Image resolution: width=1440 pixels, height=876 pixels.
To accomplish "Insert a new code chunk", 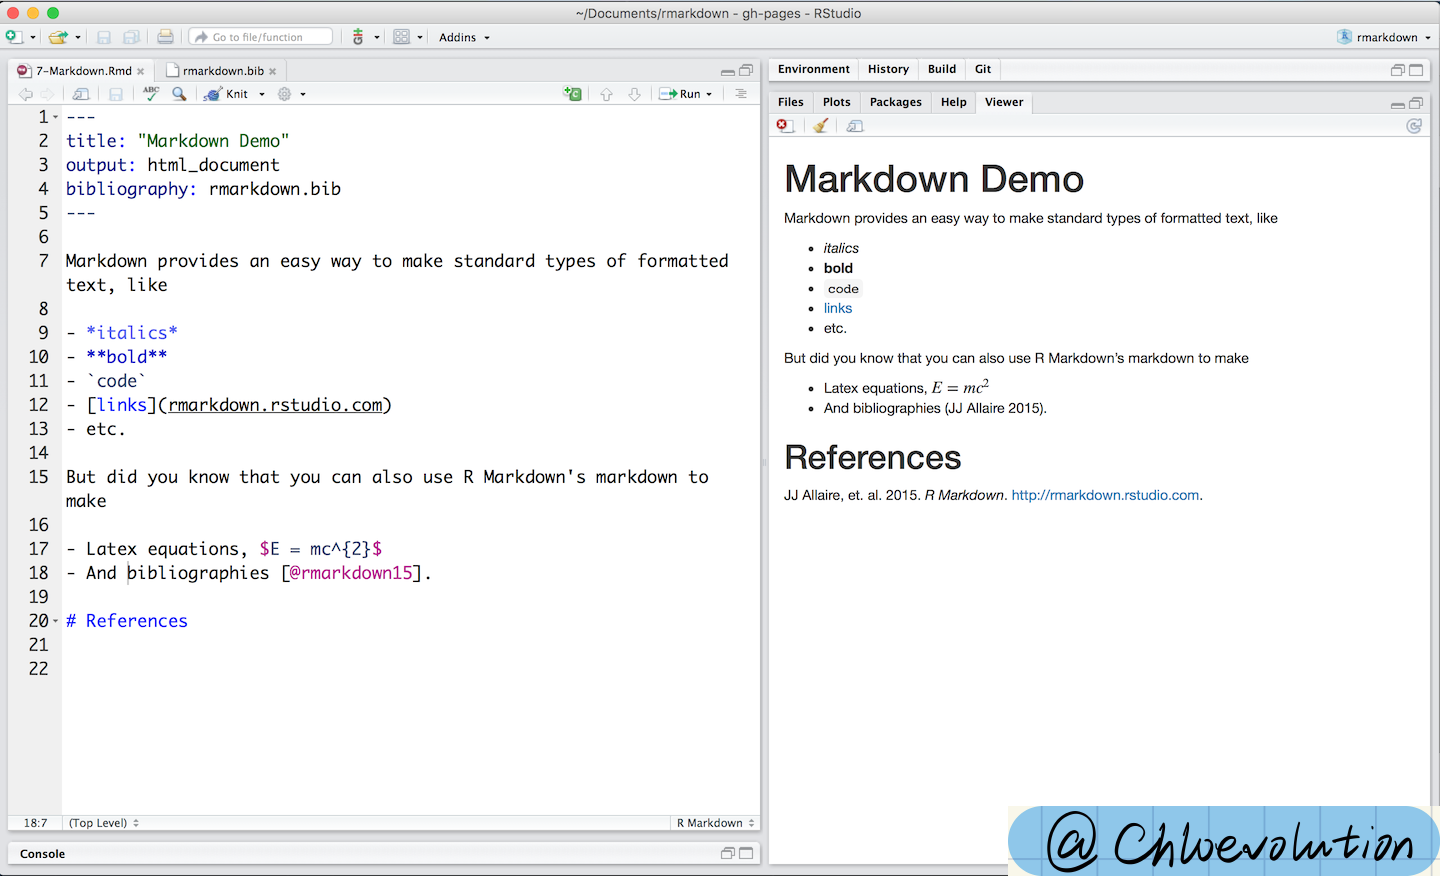I will 572,93.
